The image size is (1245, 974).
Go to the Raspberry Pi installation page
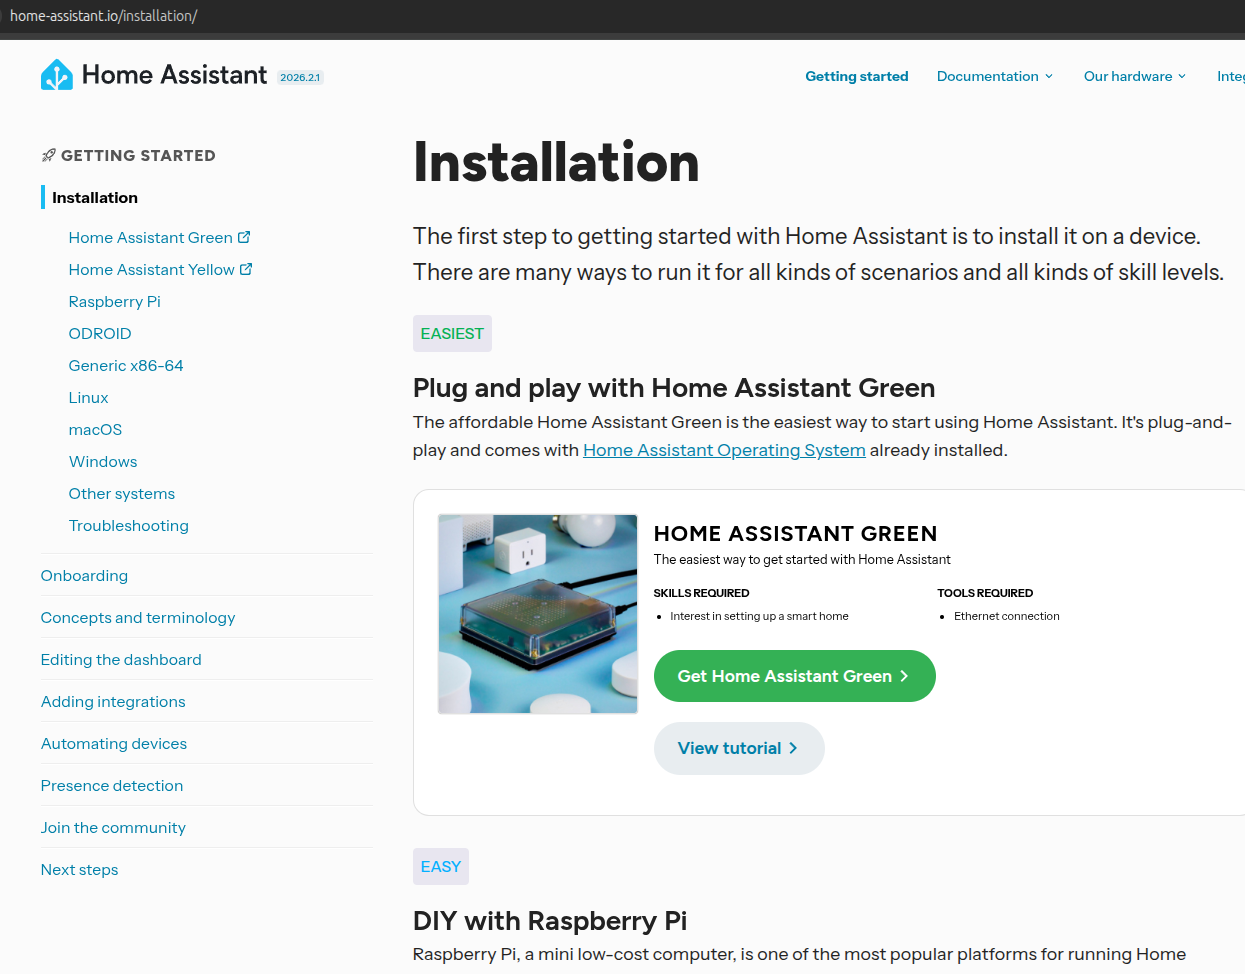pyautogui.click(x=115, y=301)
